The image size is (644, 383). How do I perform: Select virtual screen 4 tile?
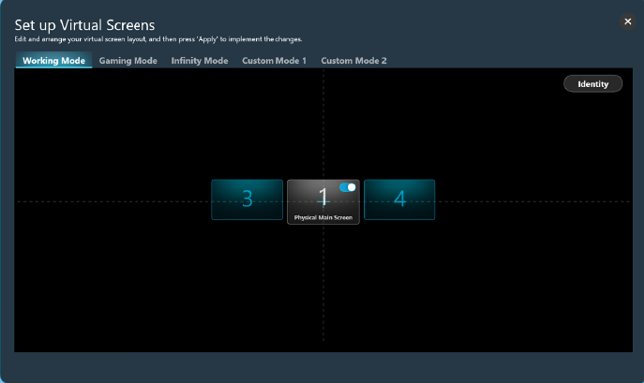[399, 200]
